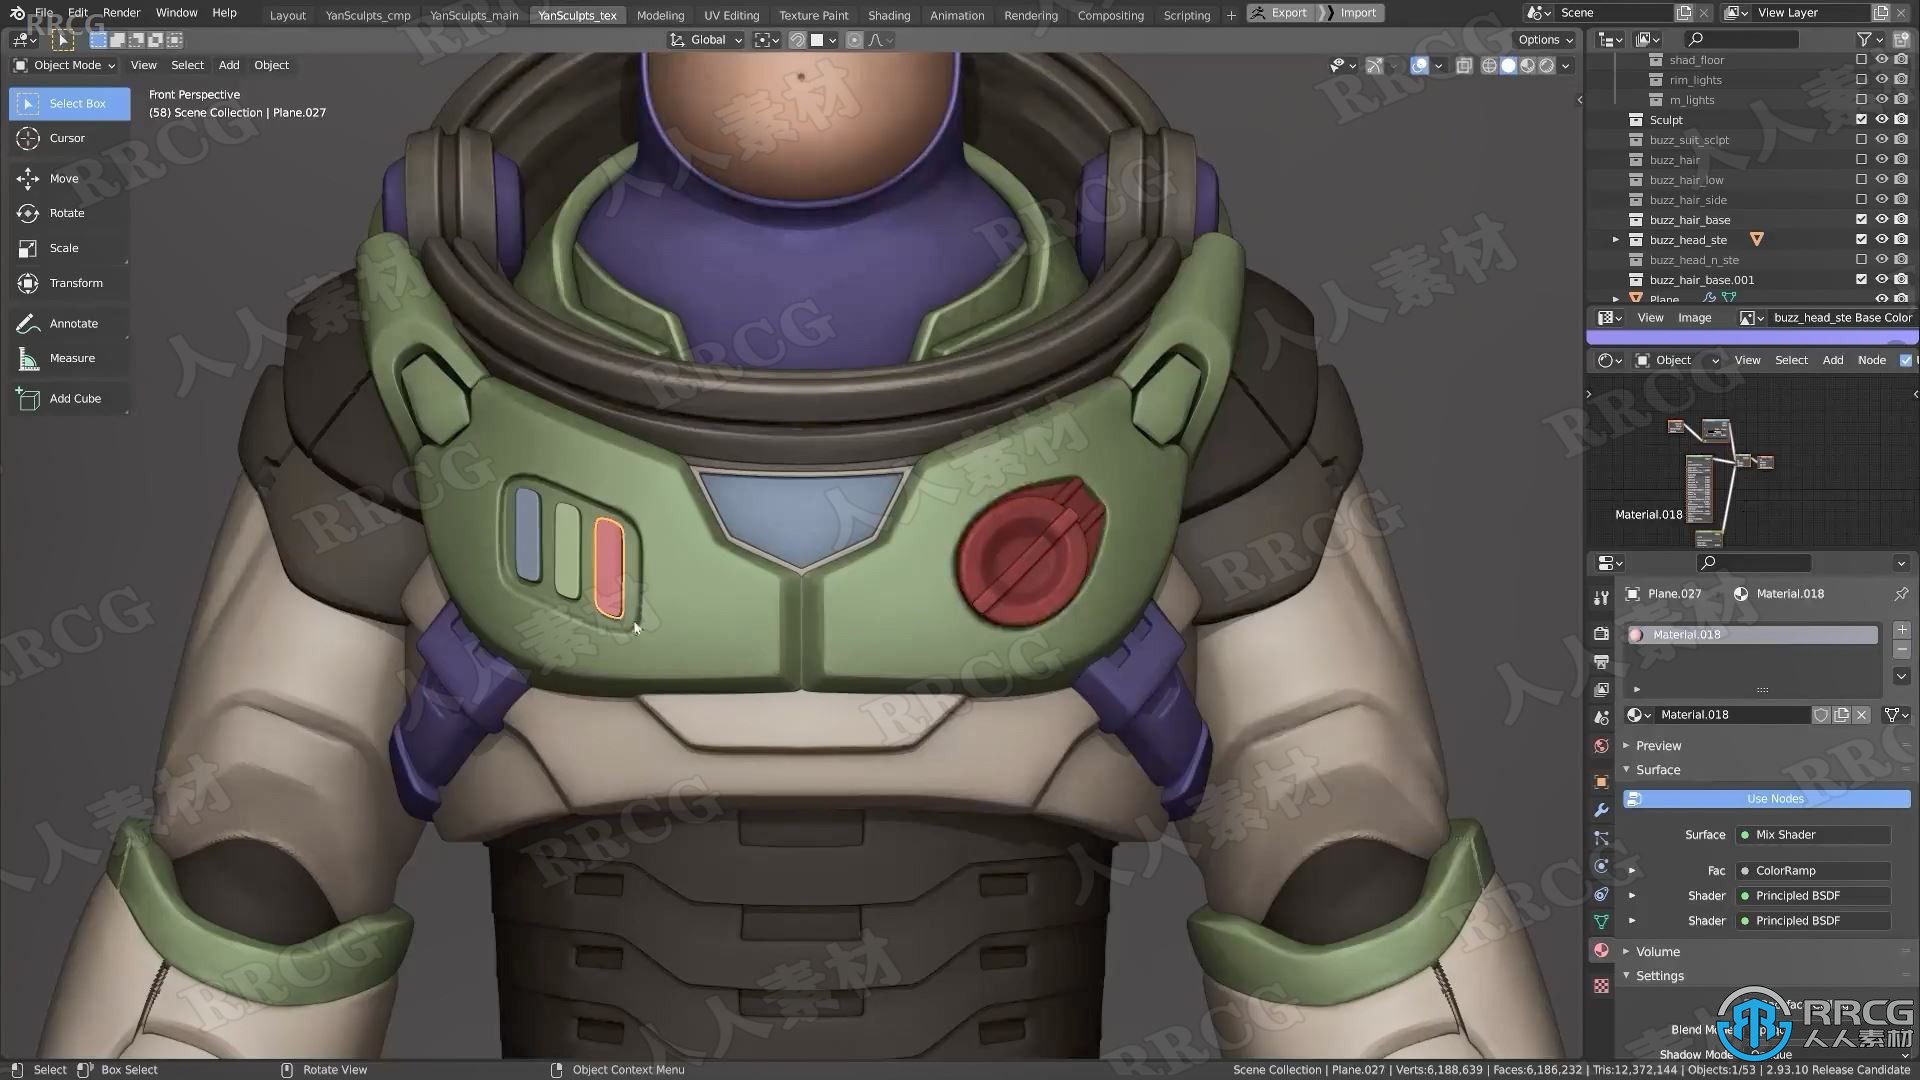This screenshot has width=1920, height=1080.
Task: Switch to rendered viewport shading
Action: point(1546,65)
